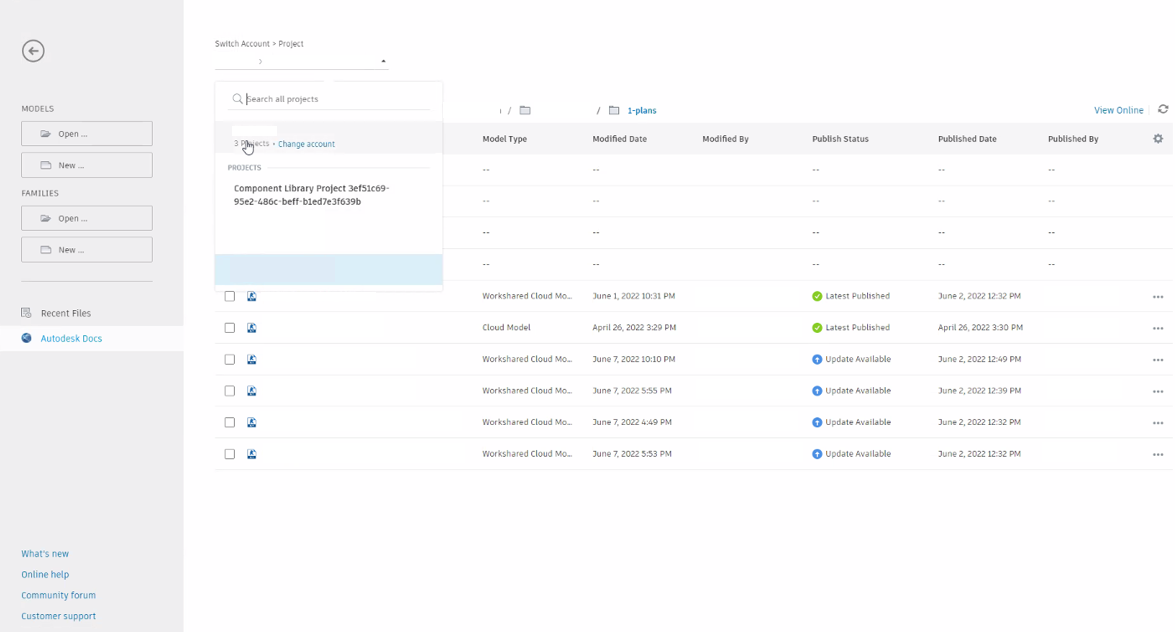
Task: Click the Latest Published status icon for April 26 model
Action: pos(817,328)
